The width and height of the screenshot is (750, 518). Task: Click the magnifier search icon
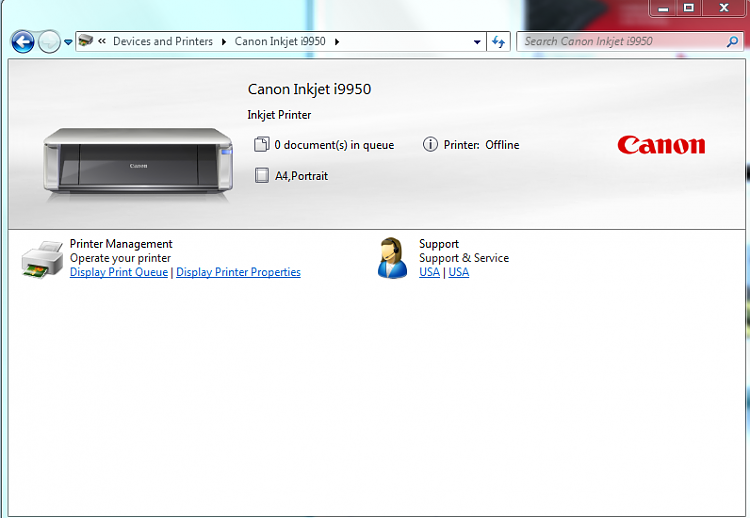pos(732,42)
